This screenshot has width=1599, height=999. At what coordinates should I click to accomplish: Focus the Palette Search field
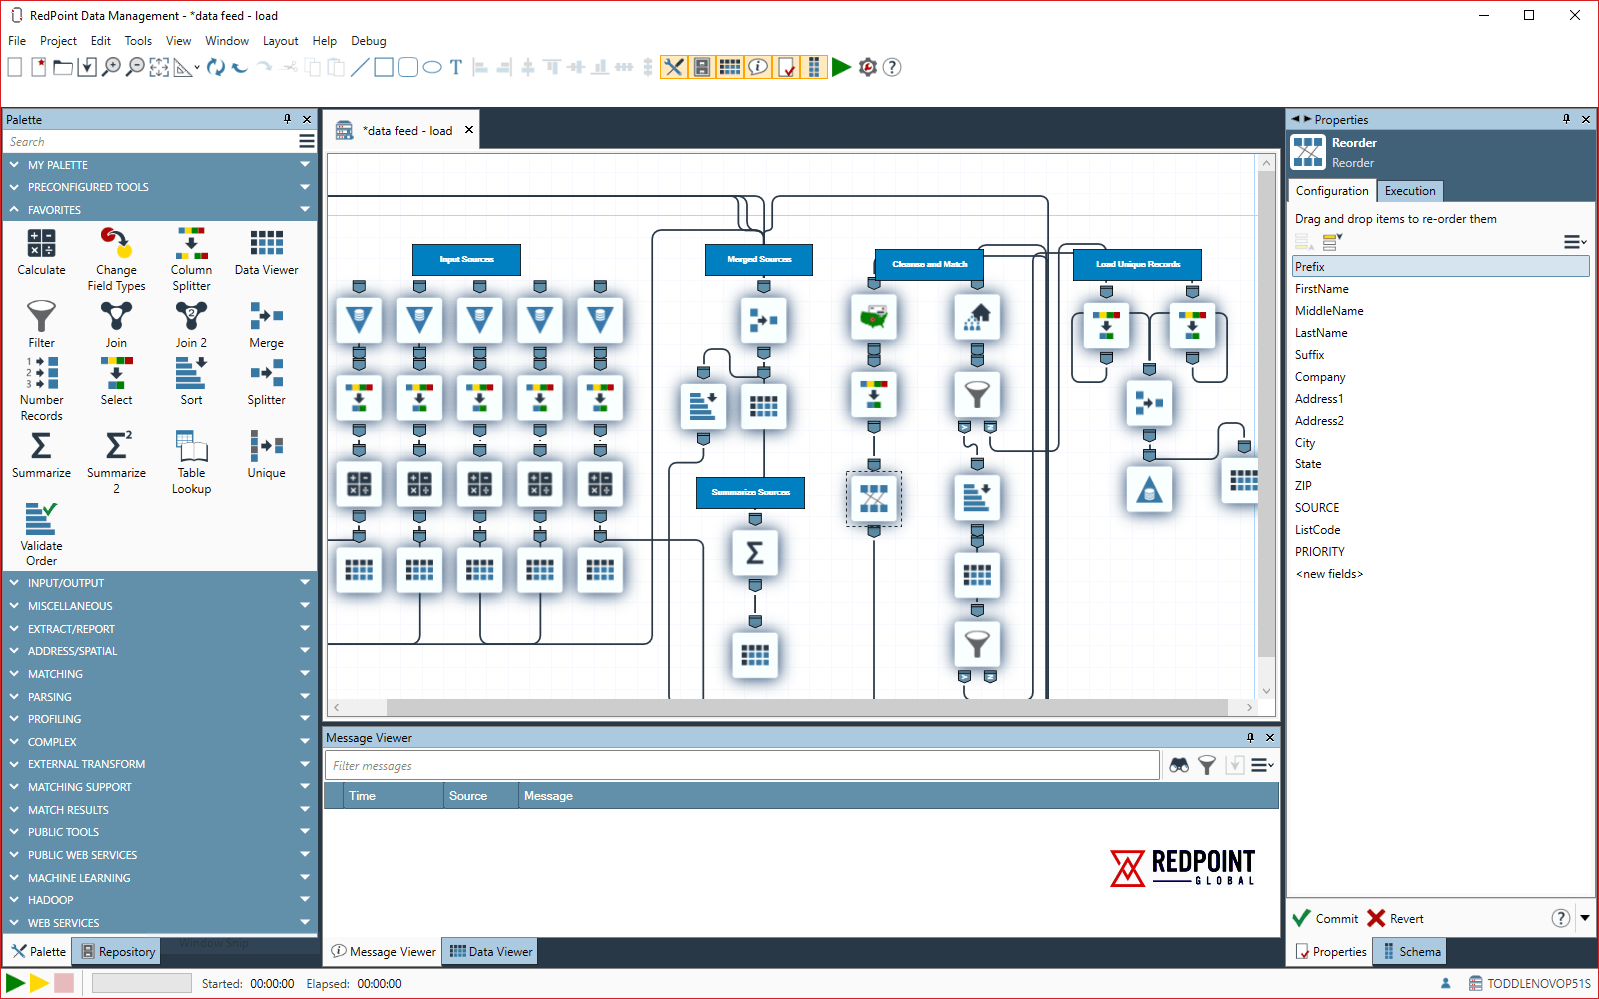[150, 142]
